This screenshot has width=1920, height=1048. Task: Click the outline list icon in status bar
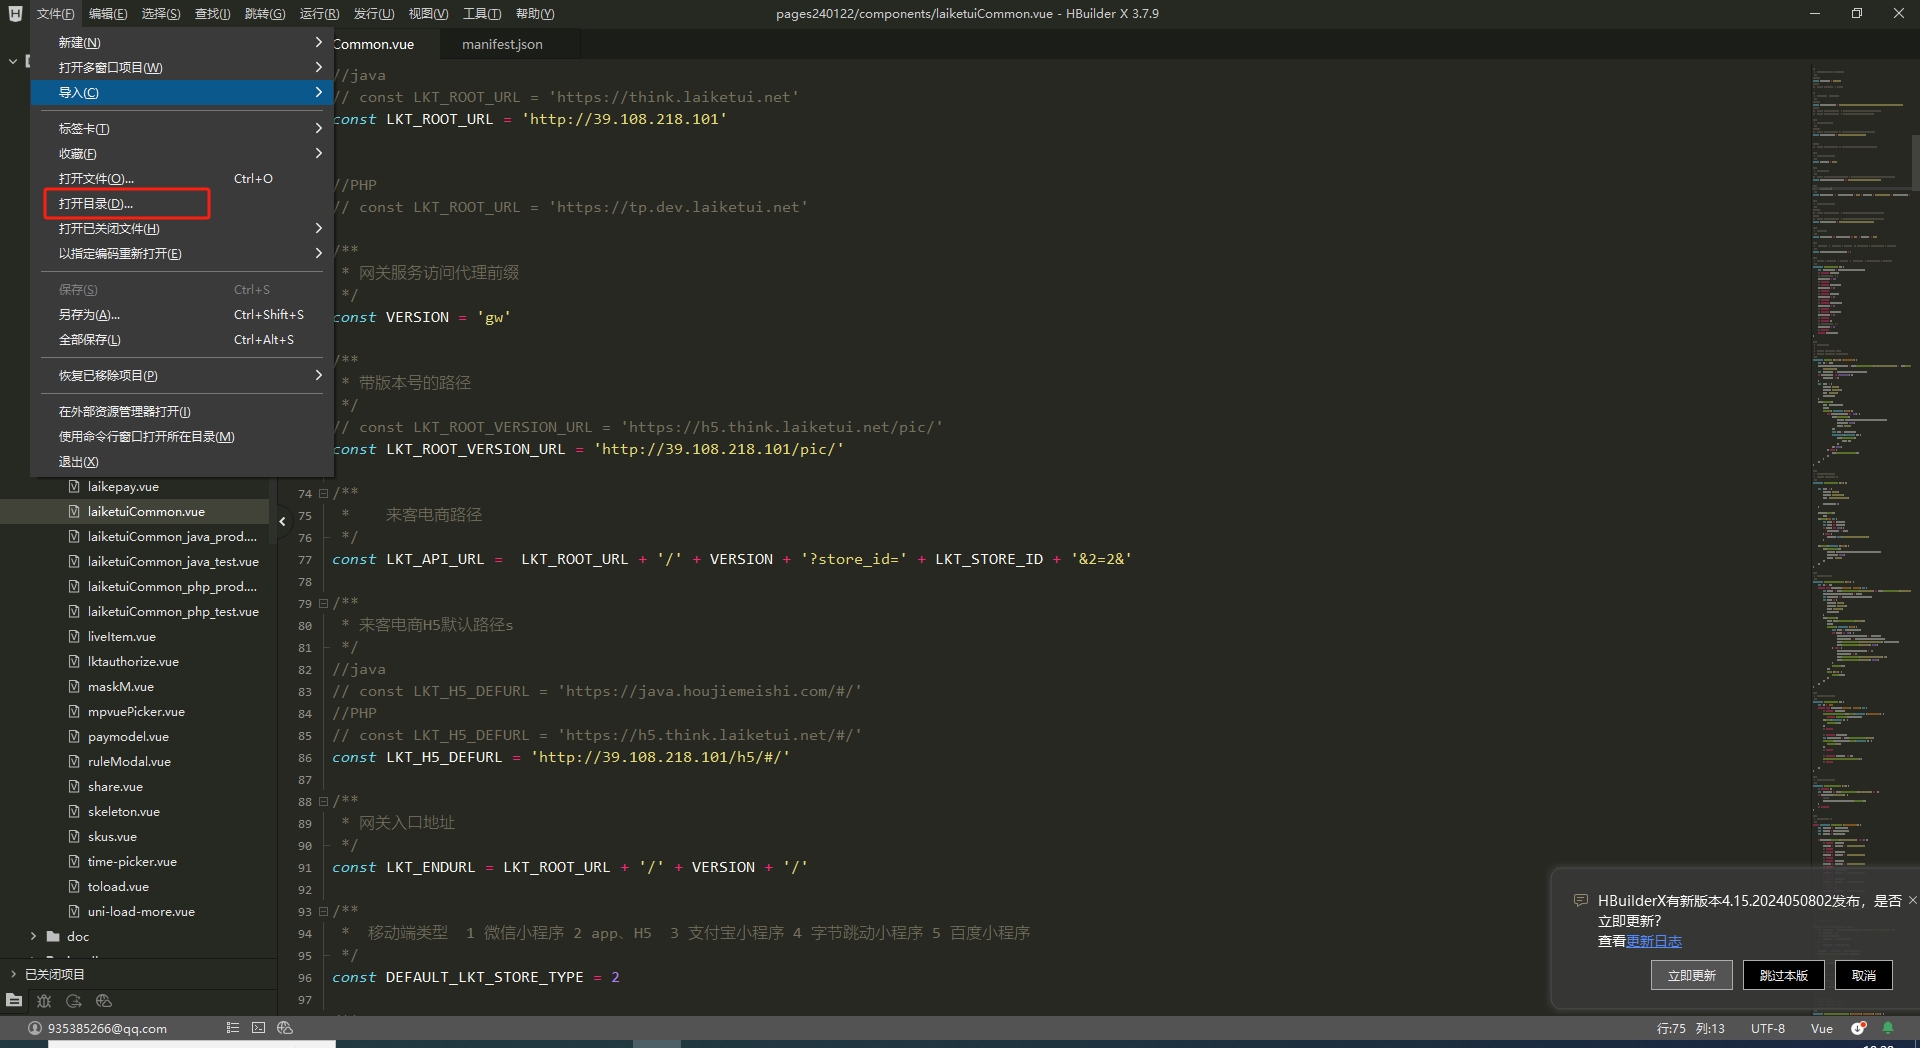232,1028
